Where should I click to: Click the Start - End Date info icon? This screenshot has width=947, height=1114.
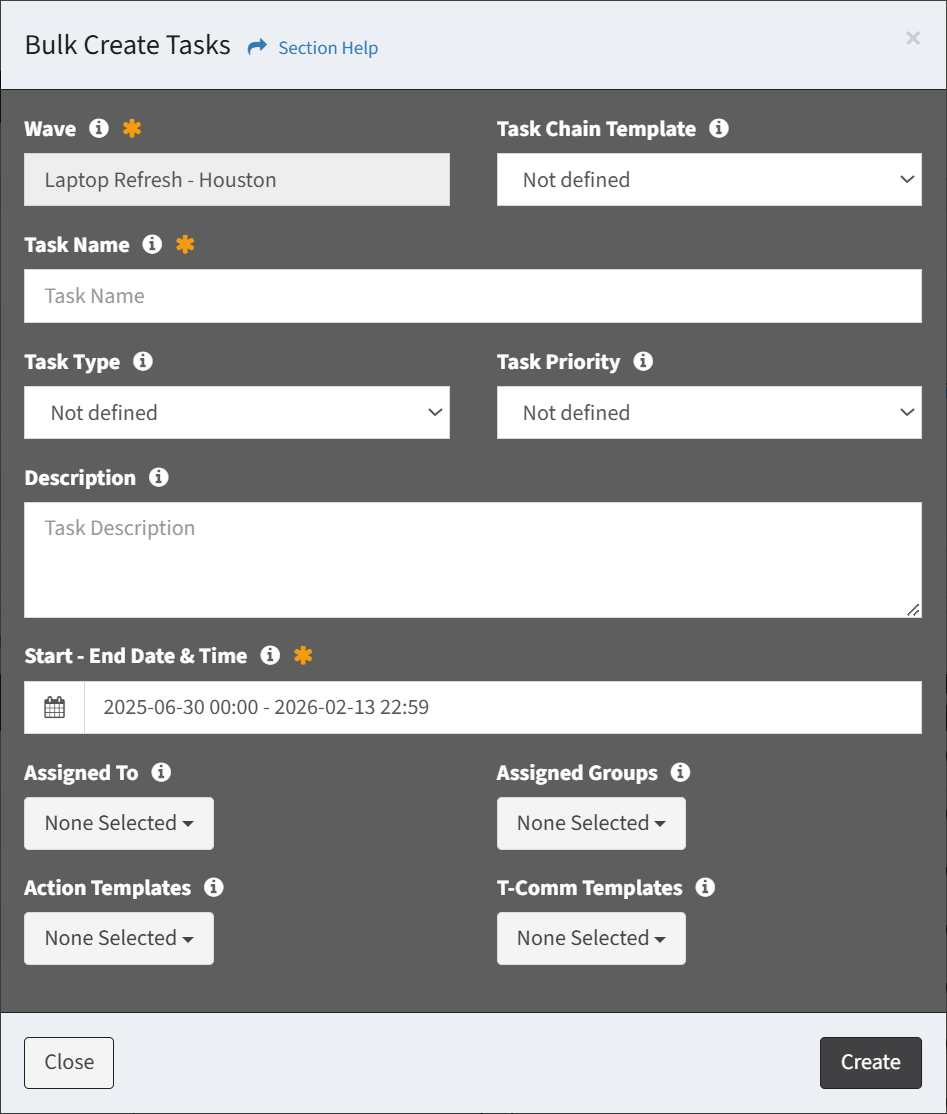pos(270,655)
